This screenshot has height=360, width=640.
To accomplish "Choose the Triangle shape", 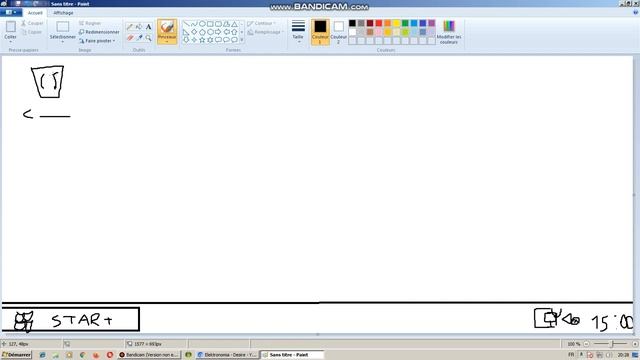I will [x=234, y=24].
